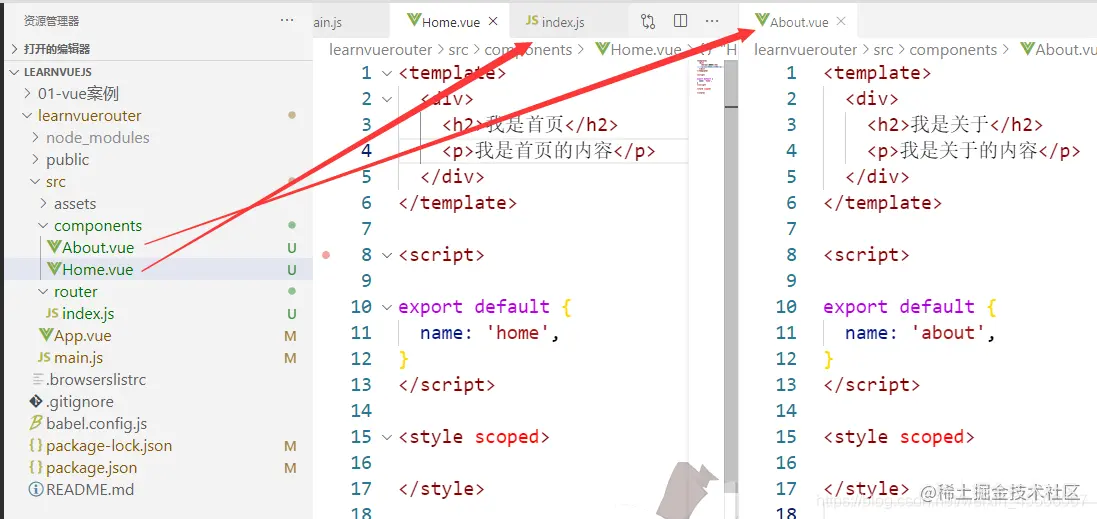Image resolution: width=1097 pixels, height=519 pixels.
Task: Fold the template block at line 1
Action: (x=387, y=73)
